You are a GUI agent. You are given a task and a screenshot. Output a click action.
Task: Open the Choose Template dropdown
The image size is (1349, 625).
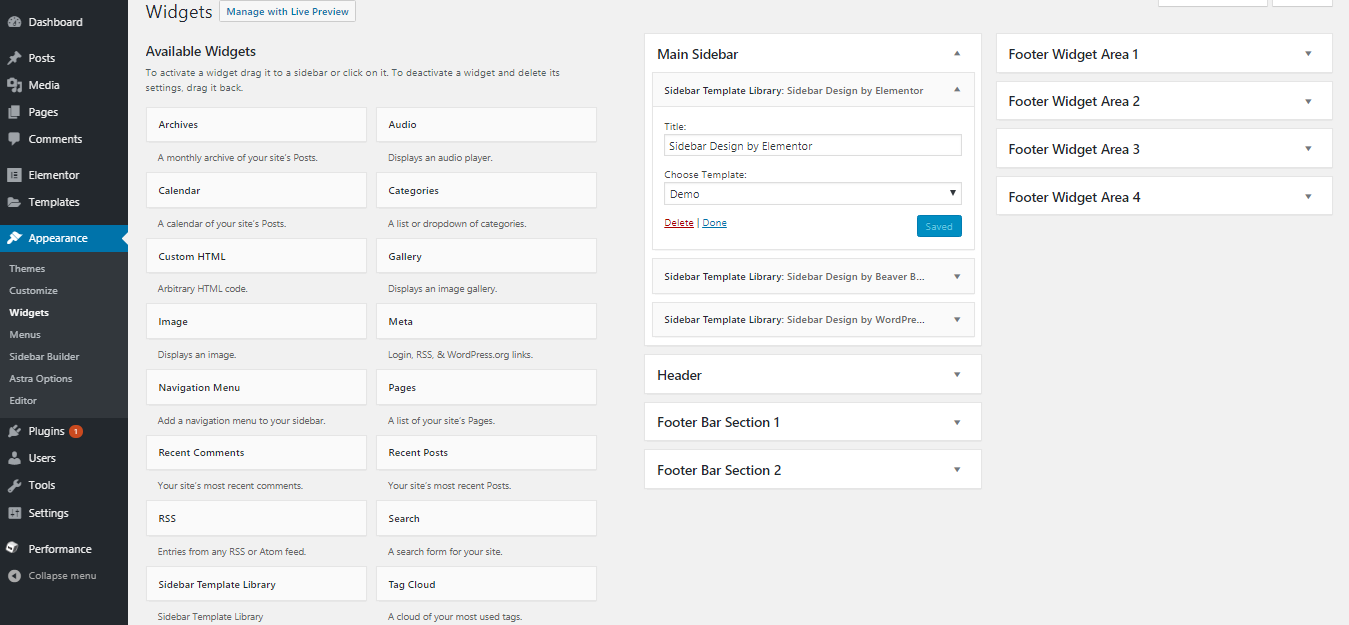click(812, 194)
